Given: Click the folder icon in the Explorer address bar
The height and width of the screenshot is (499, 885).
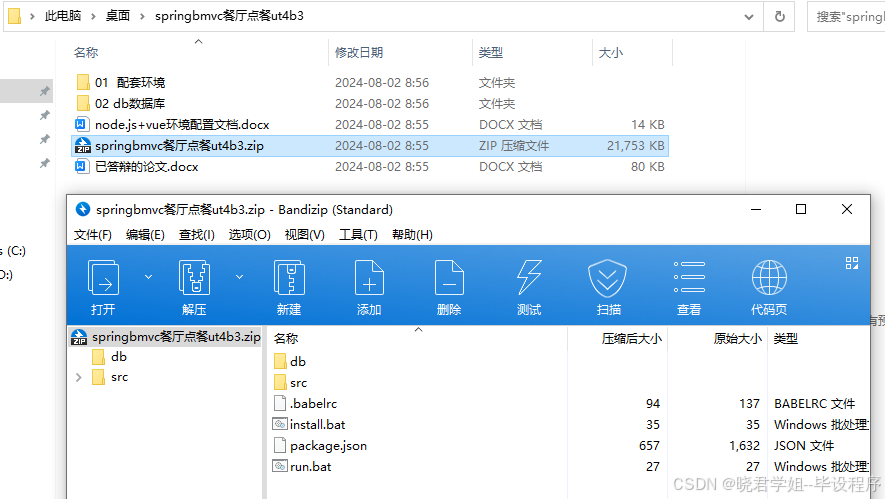Looking at the screenshot, I should (x=15, y=16).
